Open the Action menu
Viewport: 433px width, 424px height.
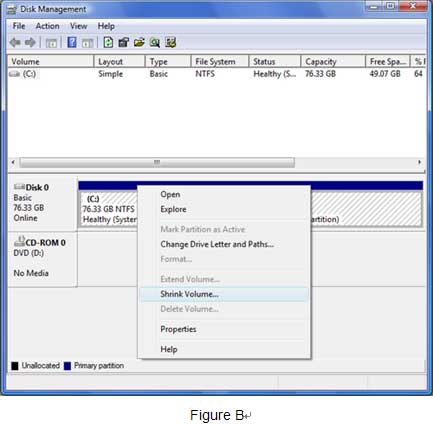[48, 26]
